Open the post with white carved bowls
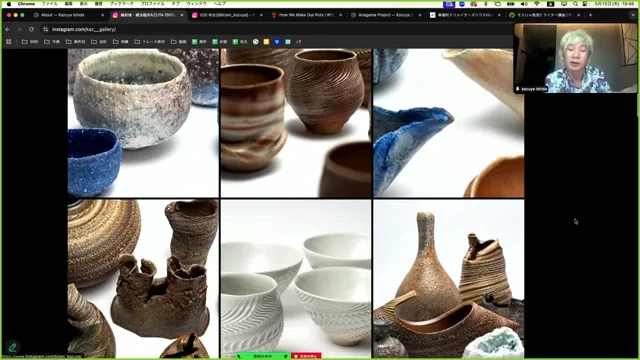This screenshot has height=360, width=640. [x=296, y=279]
